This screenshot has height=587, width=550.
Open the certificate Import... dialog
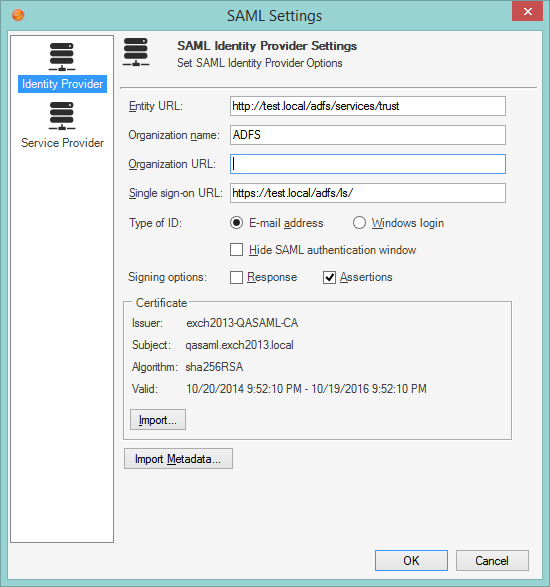point(158,420)
